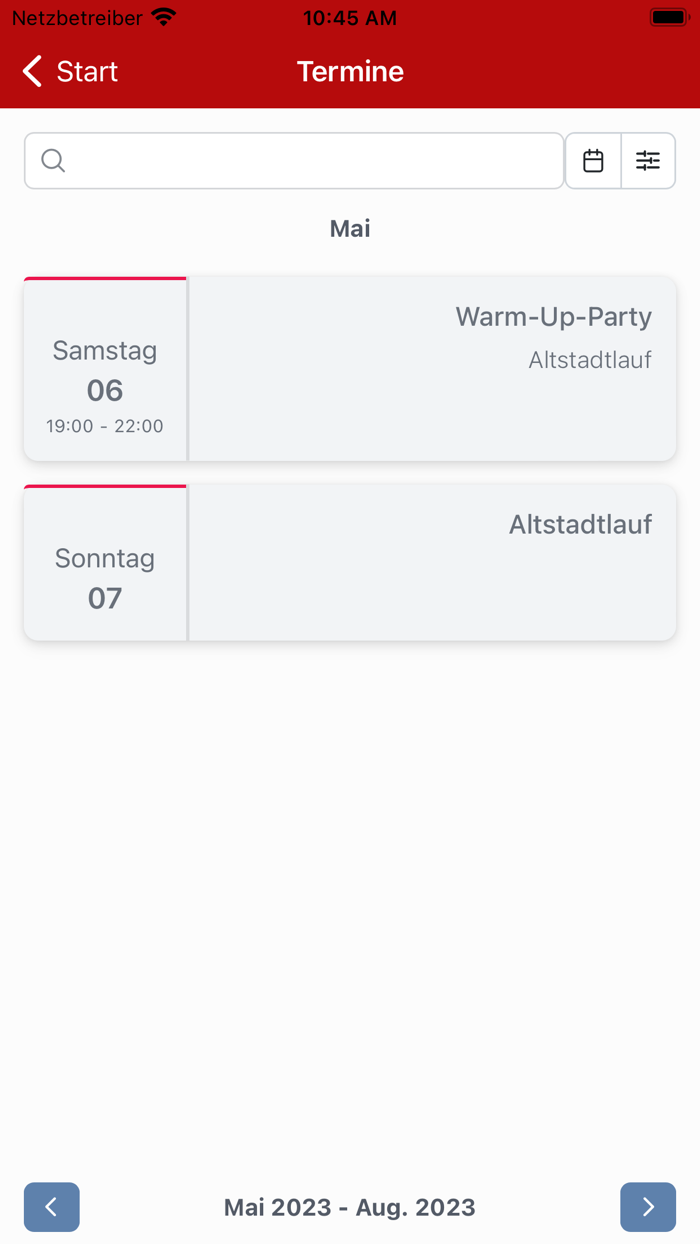The height and width of the screenshot is (1244, 700).
Task: Tap the Altstadtlauf subtitle under Warm-Up-Party
Action: point(590,360)
